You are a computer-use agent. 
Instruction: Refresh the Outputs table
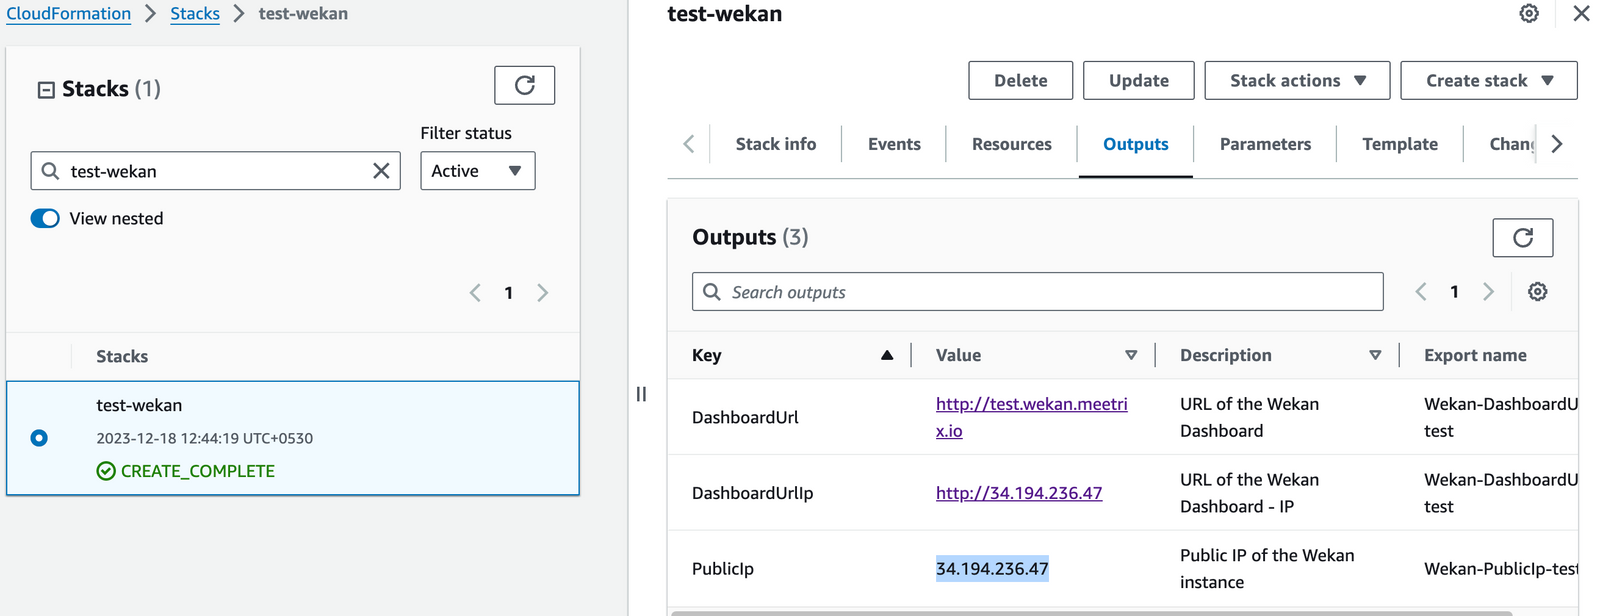tap(1522, 238)
